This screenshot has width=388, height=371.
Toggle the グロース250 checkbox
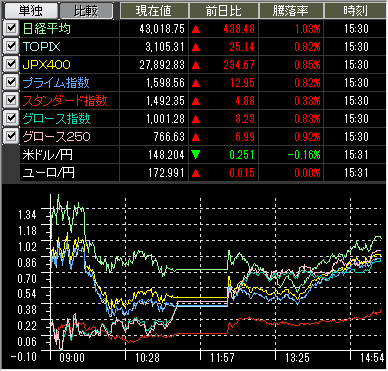[11, 136]
